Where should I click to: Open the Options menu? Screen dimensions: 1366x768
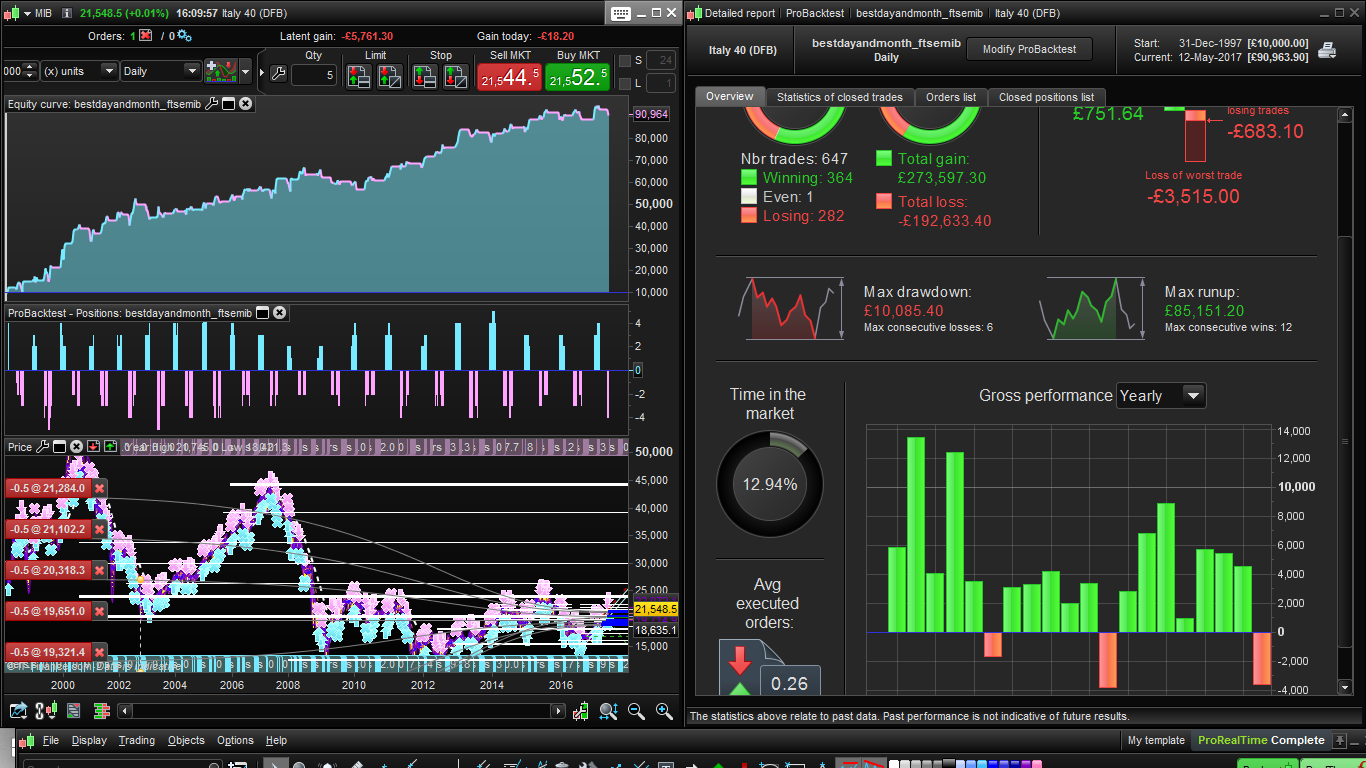[x=235, y=740]
